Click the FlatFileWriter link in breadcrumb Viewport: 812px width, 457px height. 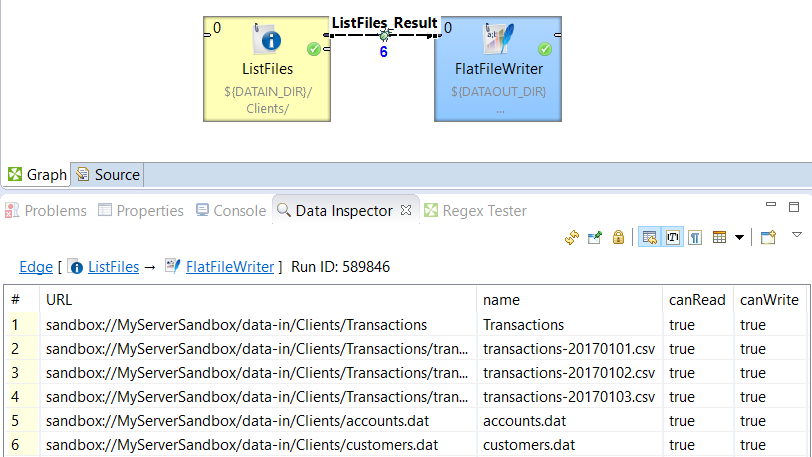(229, 267)
